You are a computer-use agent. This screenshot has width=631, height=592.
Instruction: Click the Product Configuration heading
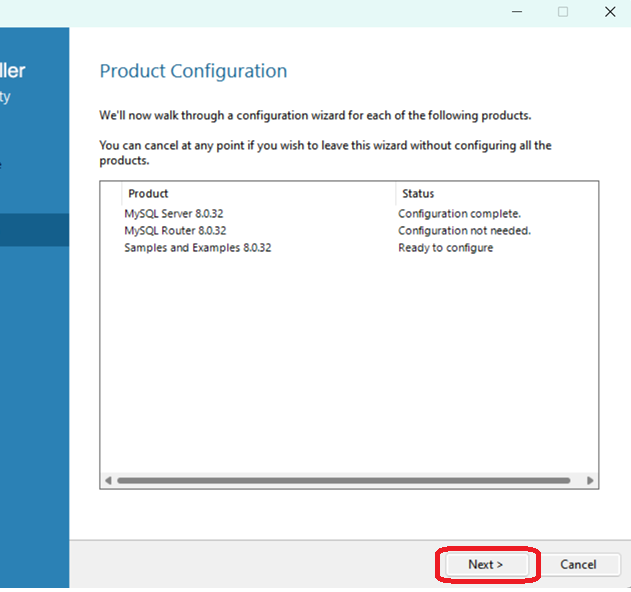tap(193, 71)
